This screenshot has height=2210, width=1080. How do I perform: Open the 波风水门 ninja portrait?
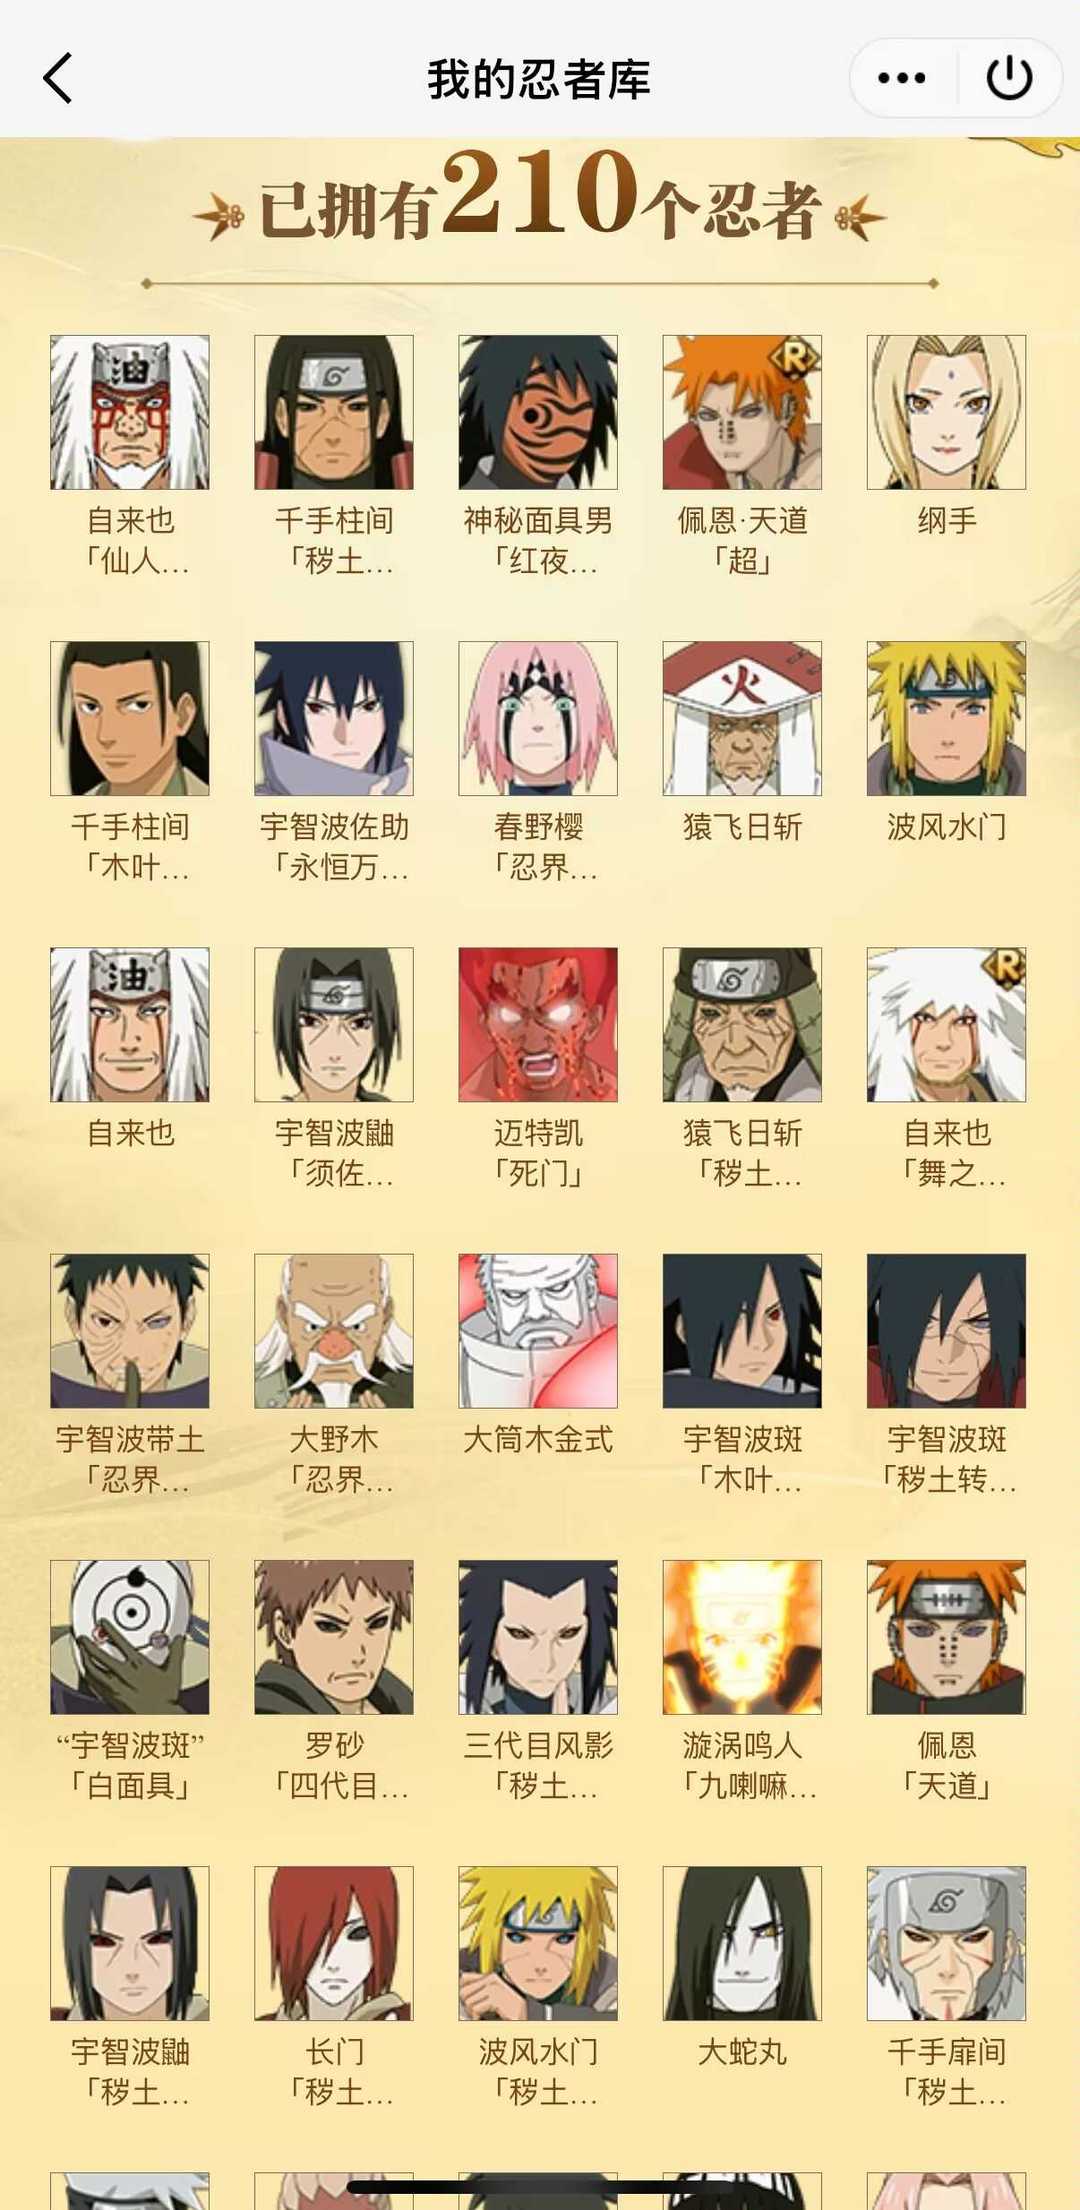pos(946,718)
